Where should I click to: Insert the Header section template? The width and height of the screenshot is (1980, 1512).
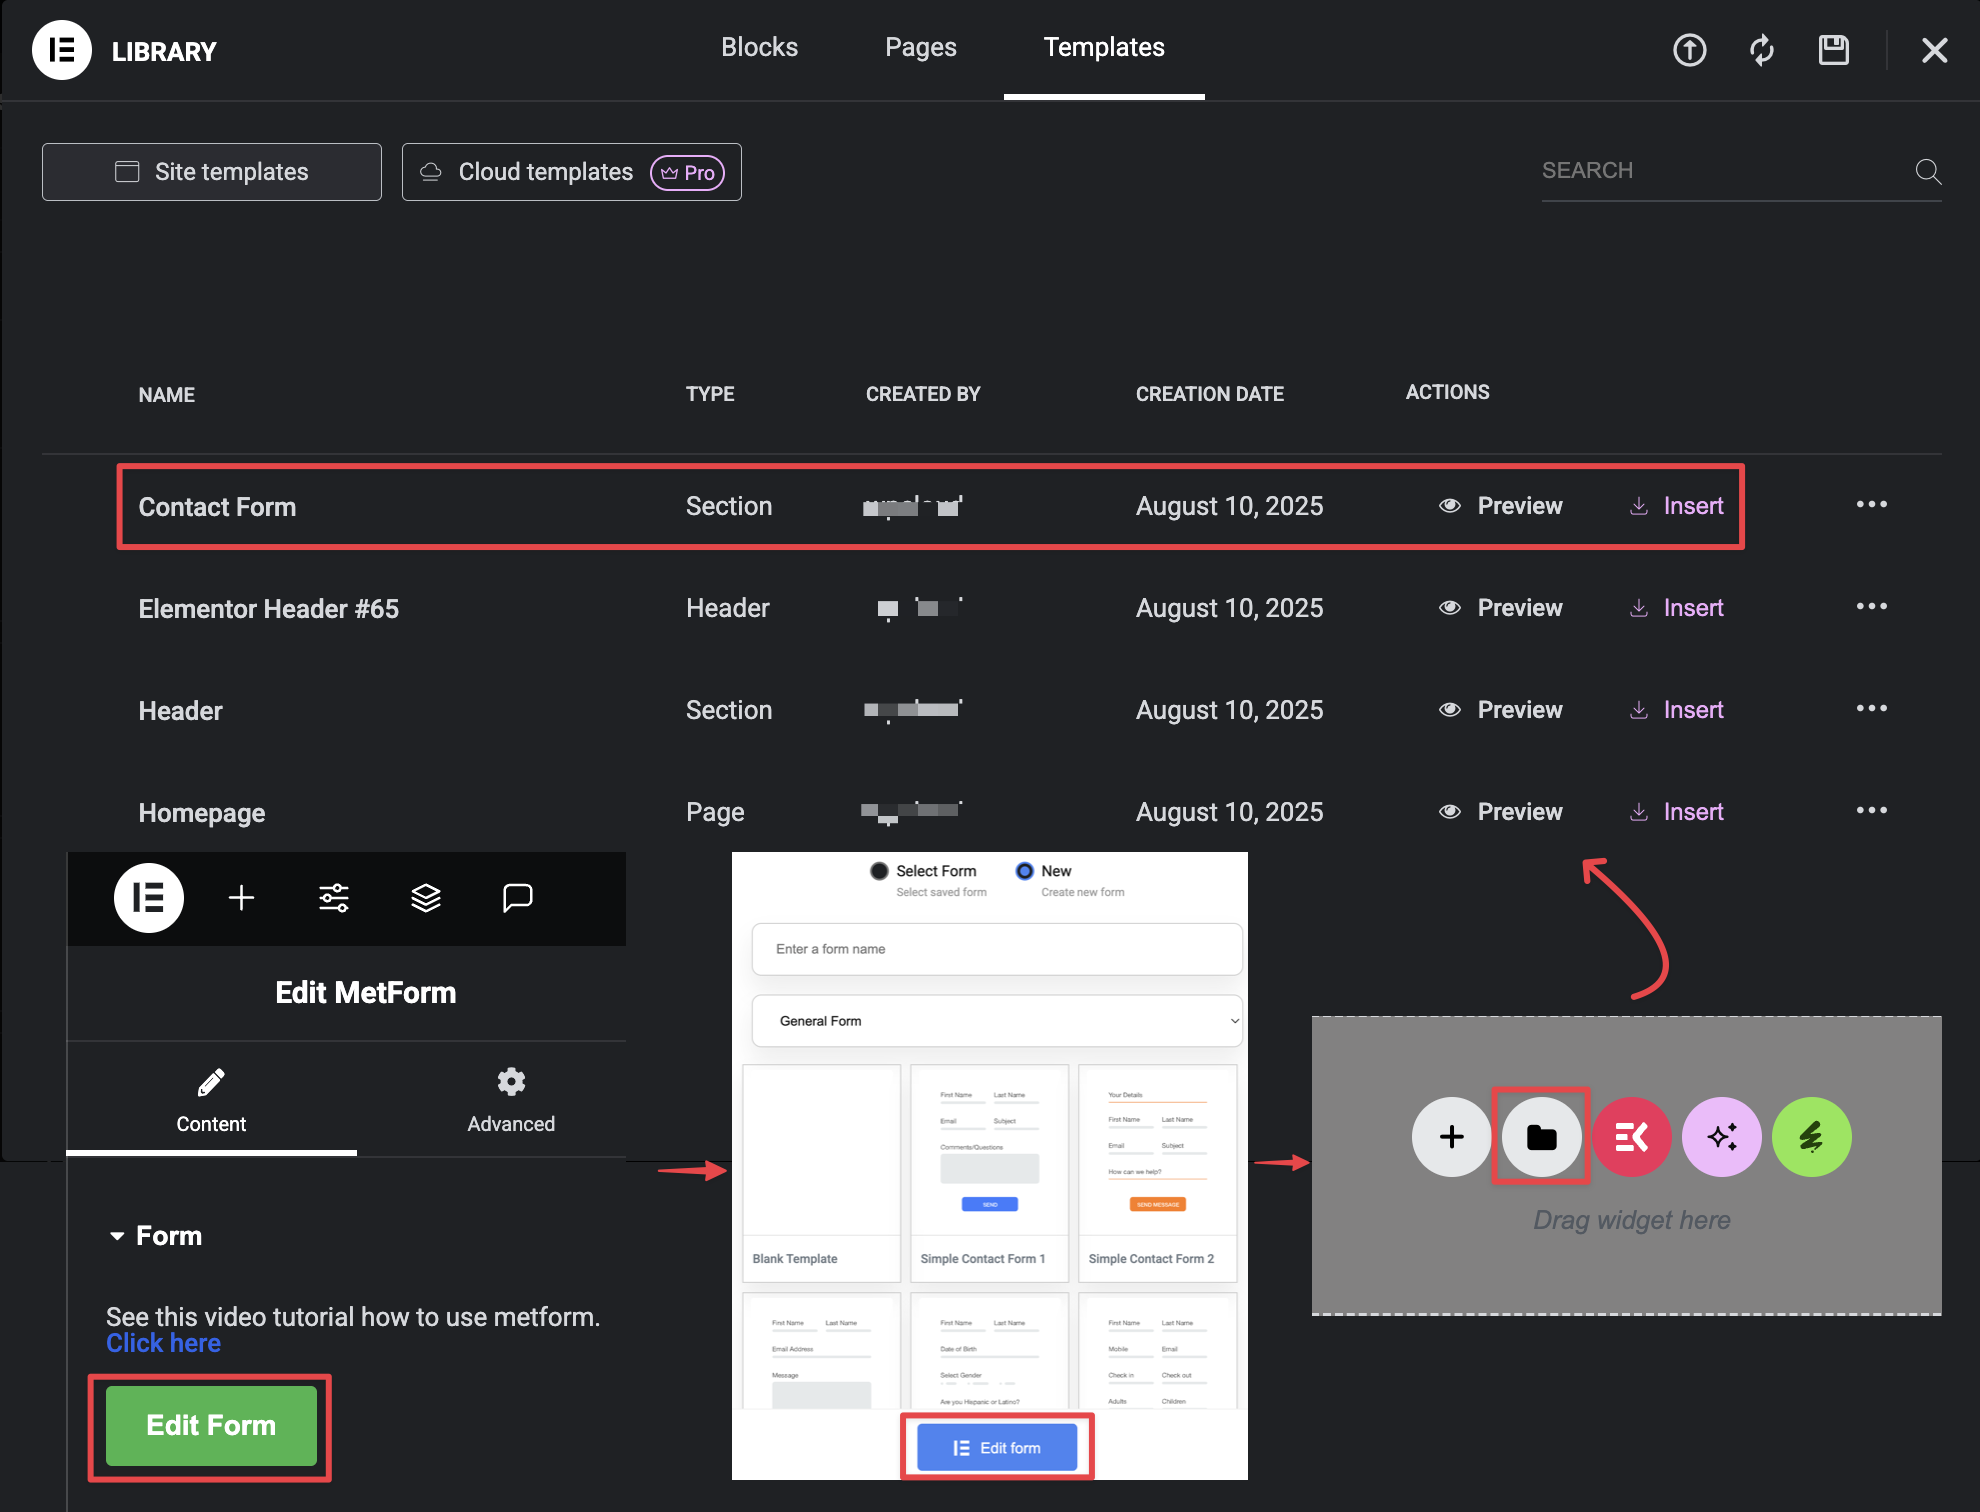1677,710
